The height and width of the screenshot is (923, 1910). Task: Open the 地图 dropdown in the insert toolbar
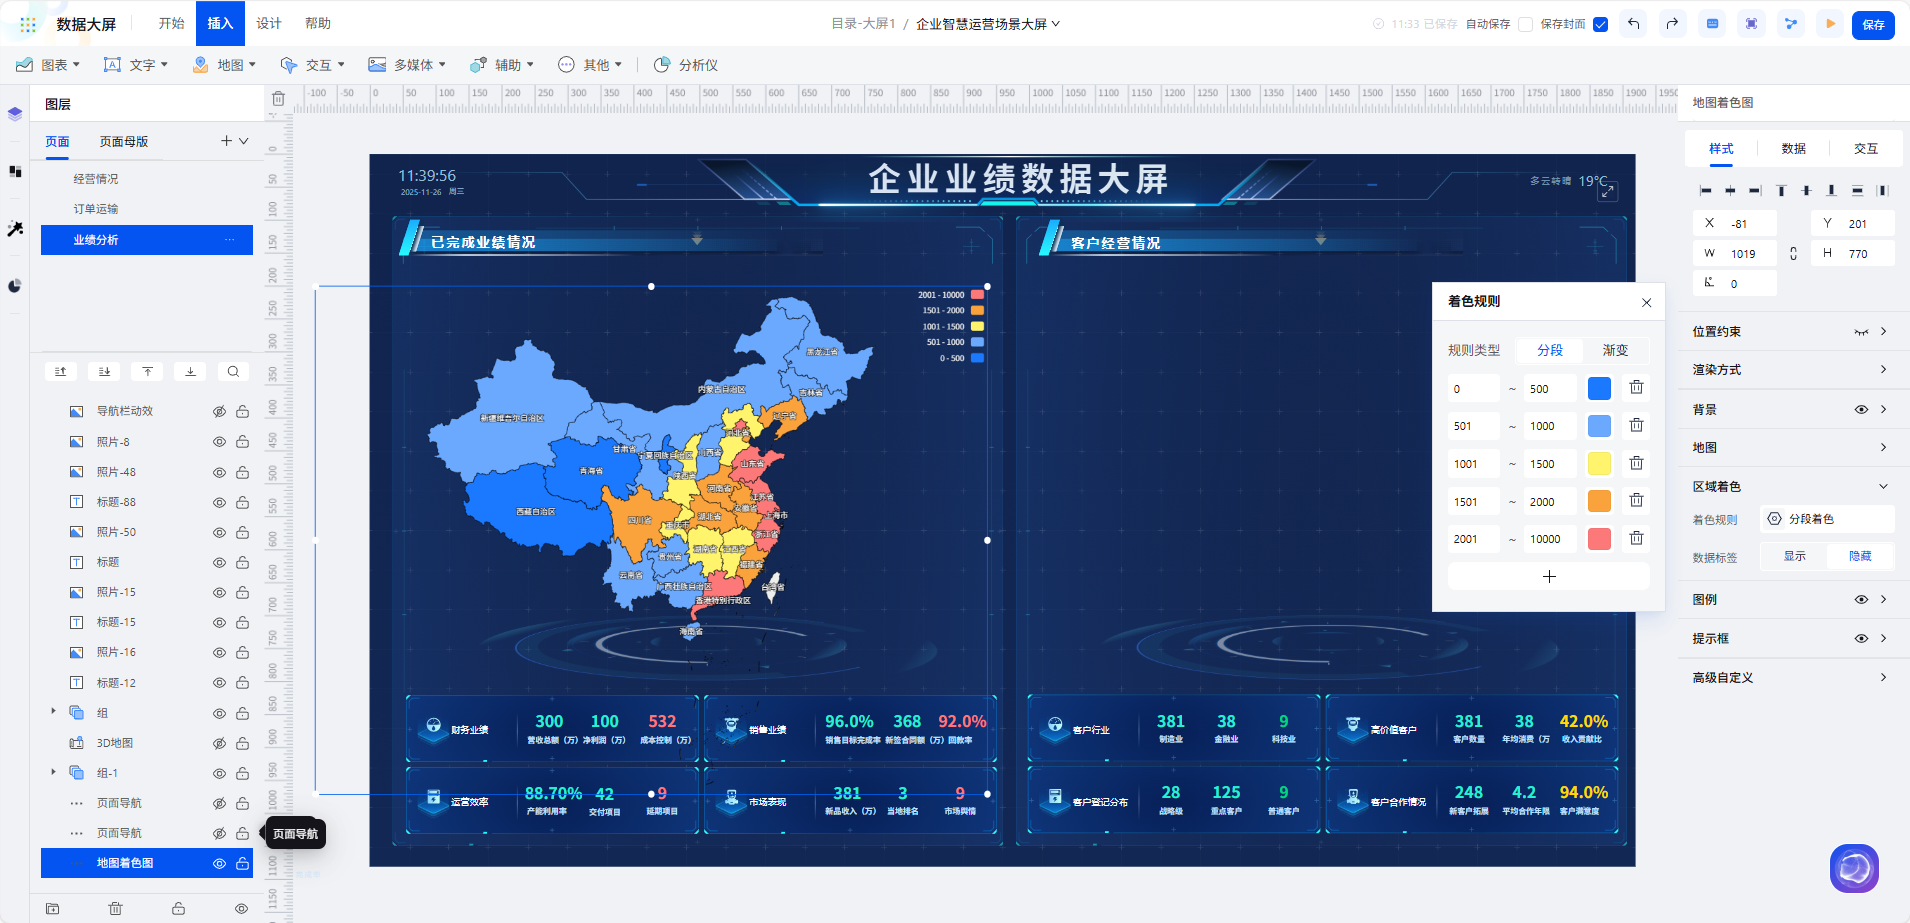coord(224,65)
